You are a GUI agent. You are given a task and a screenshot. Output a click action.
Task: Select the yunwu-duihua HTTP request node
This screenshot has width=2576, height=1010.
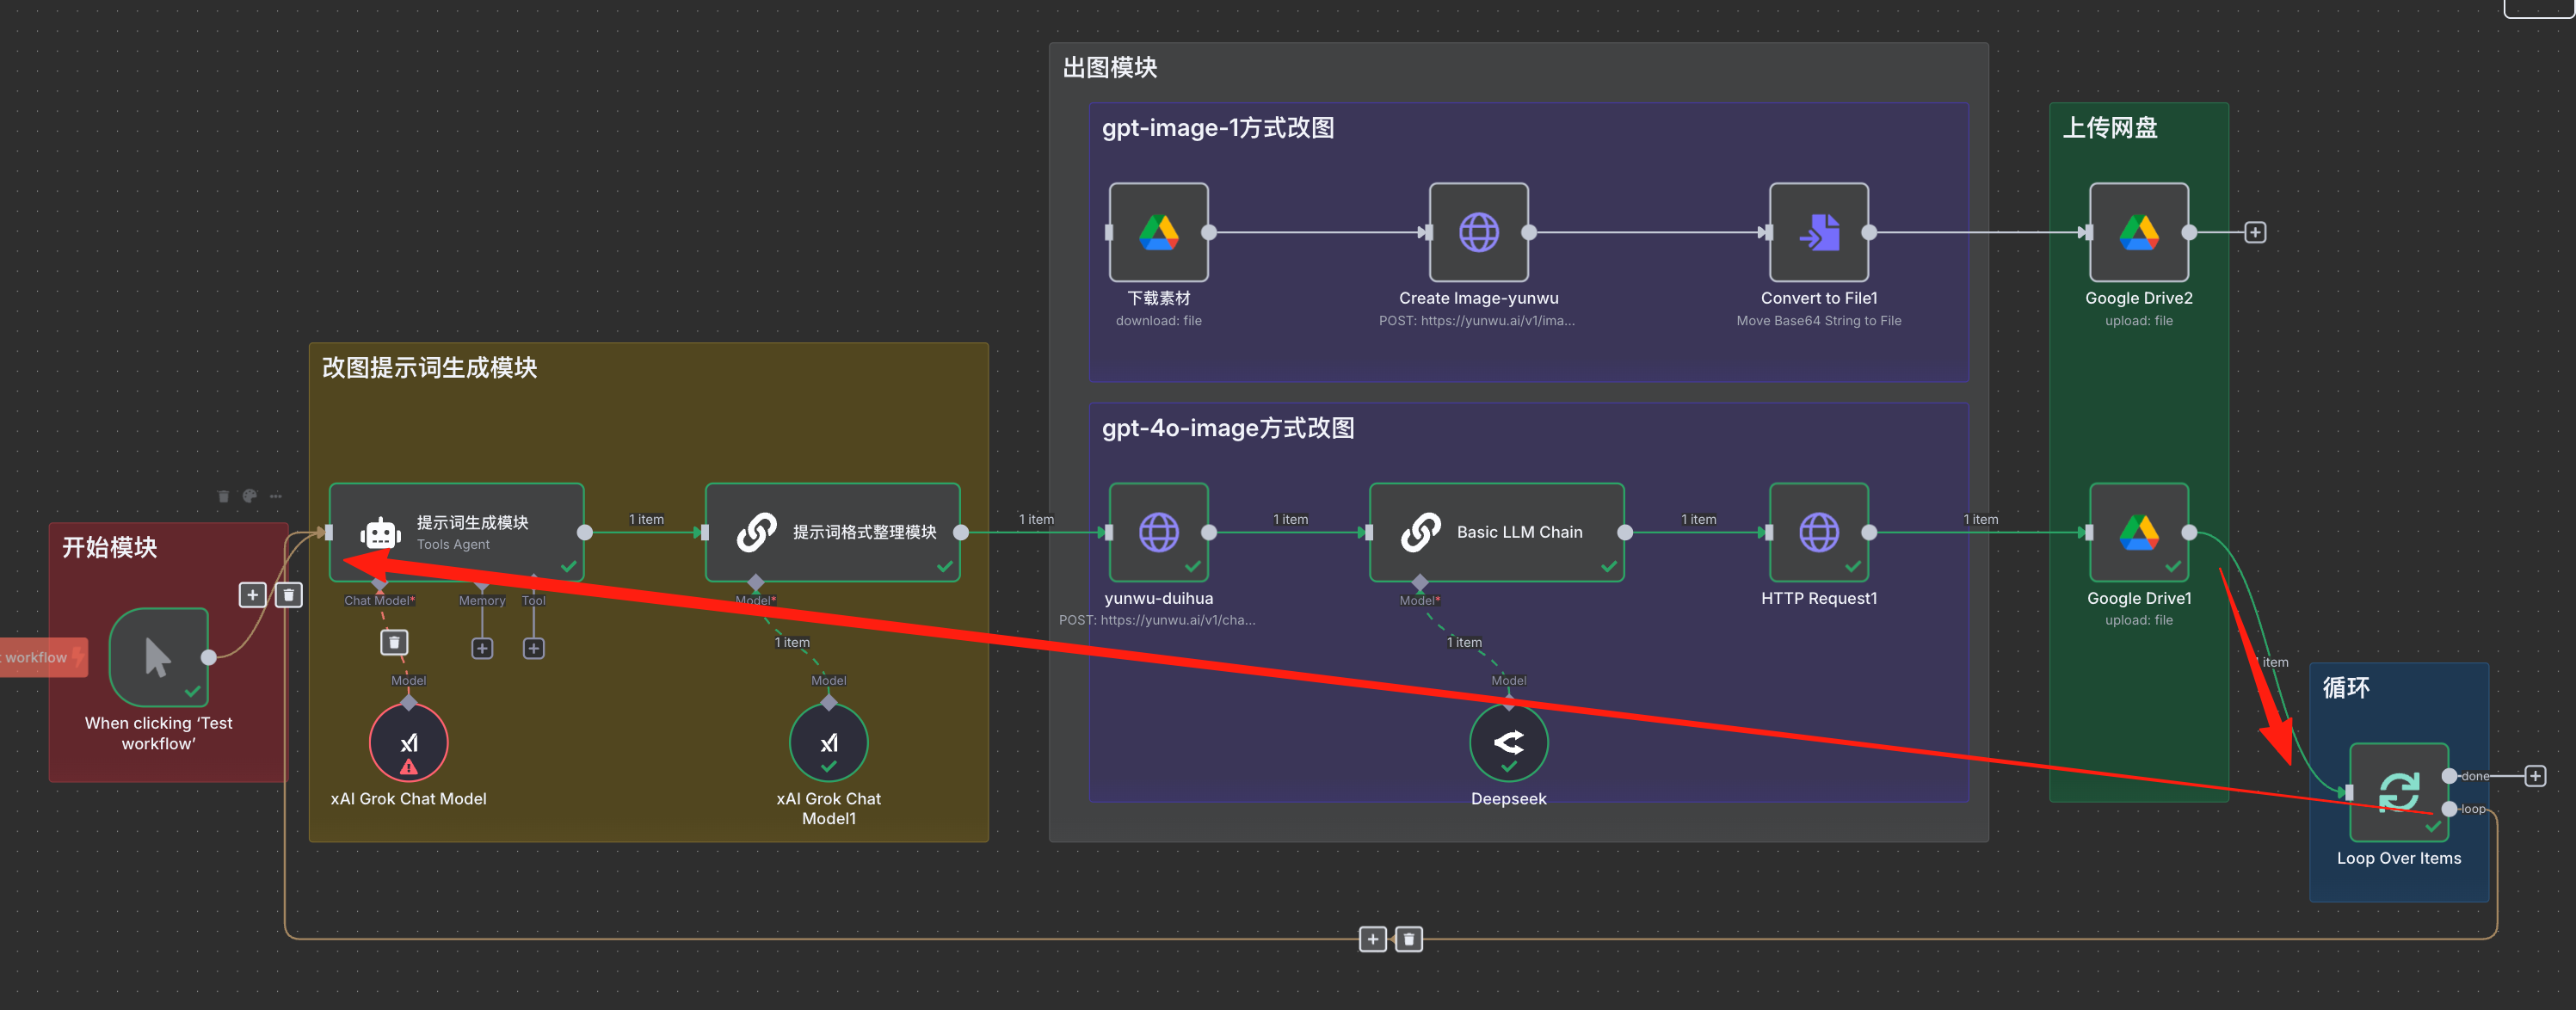pyautogui.click(x=1158, y=532)
